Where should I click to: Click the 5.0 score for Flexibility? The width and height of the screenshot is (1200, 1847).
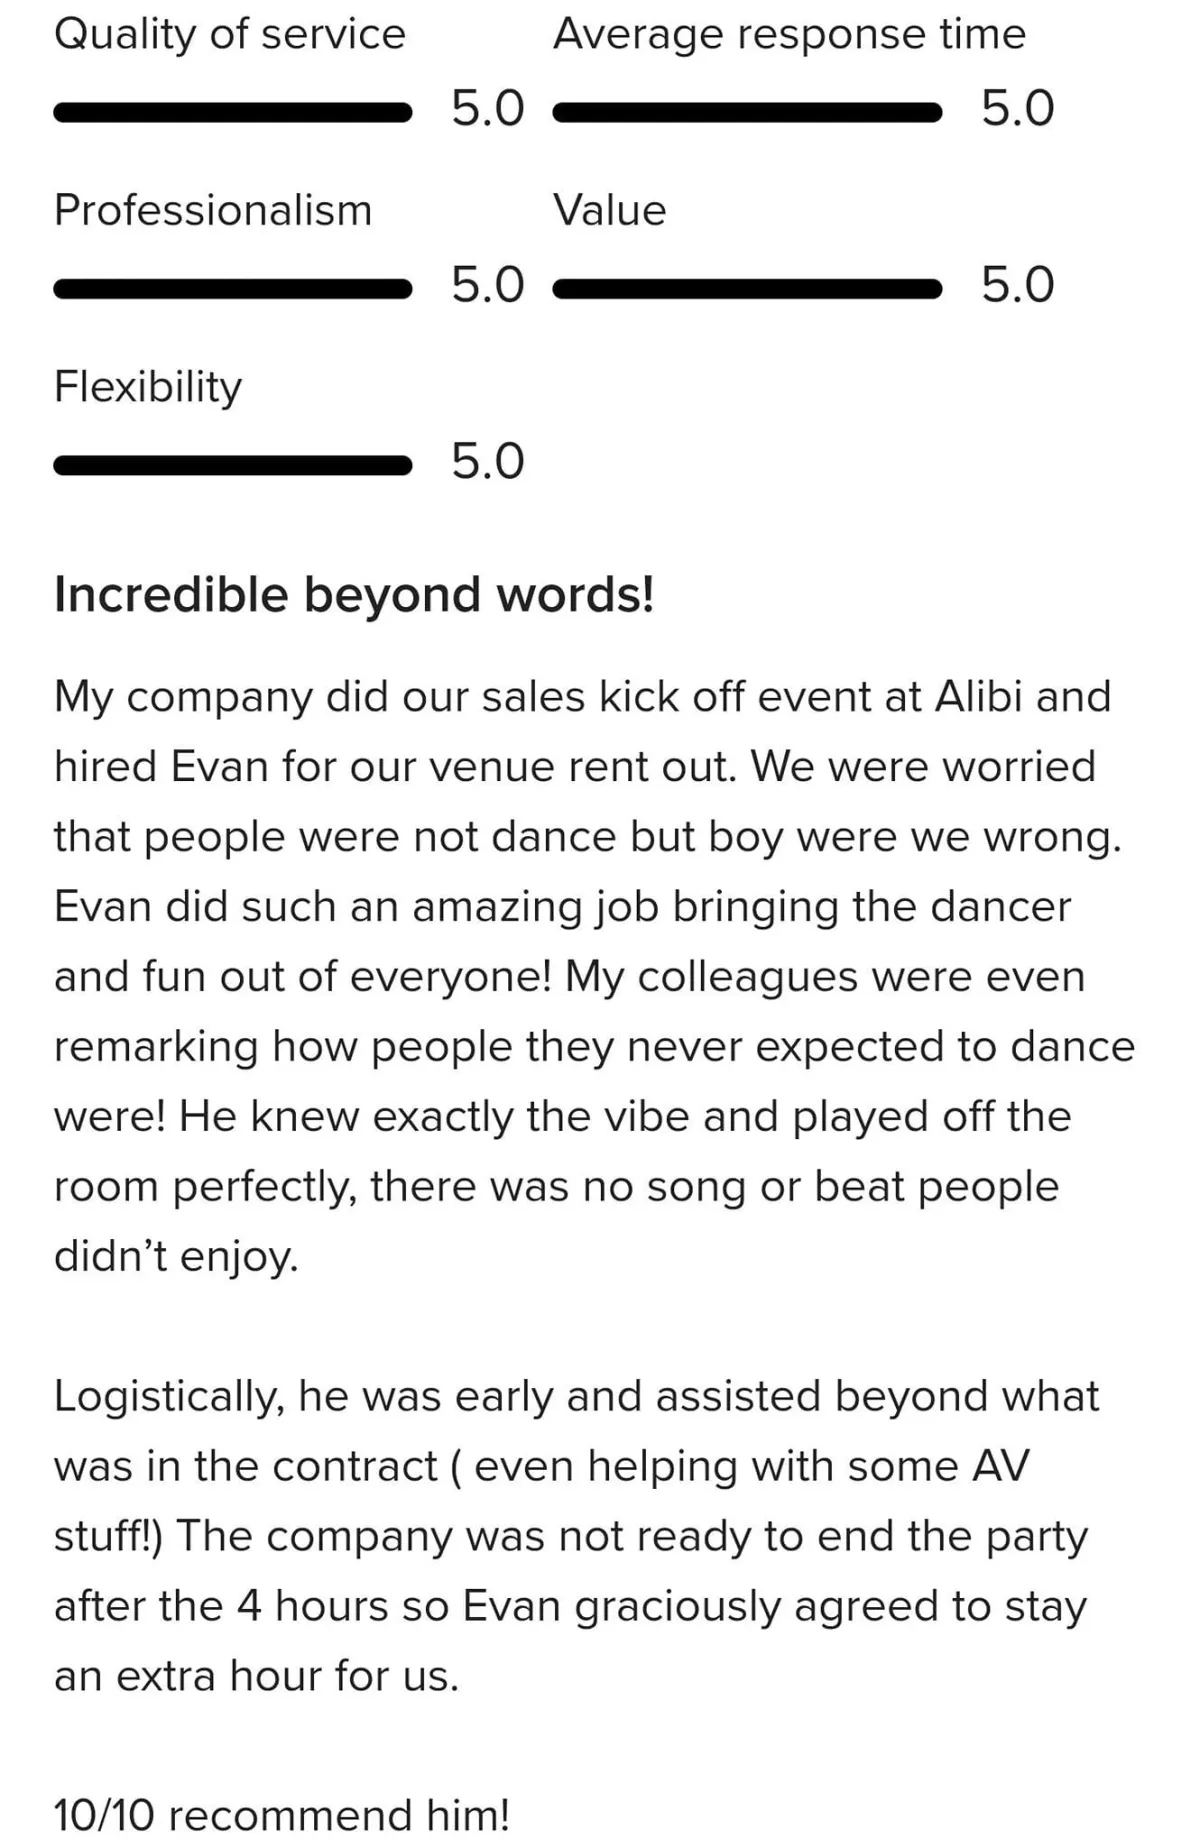pyautogui.click(x=487, y=462)
